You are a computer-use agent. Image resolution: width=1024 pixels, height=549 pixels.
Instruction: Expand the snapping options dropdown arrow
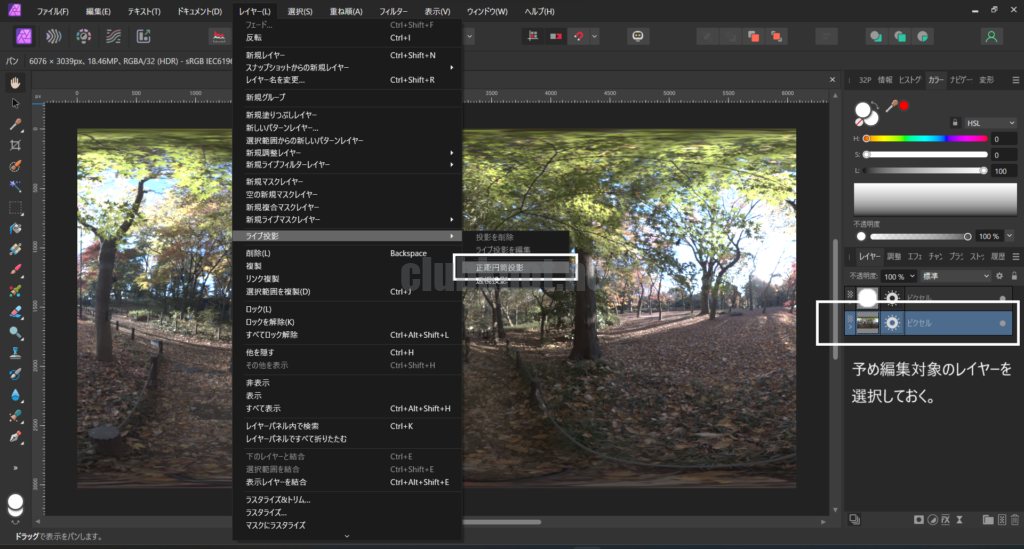[595, 36]
